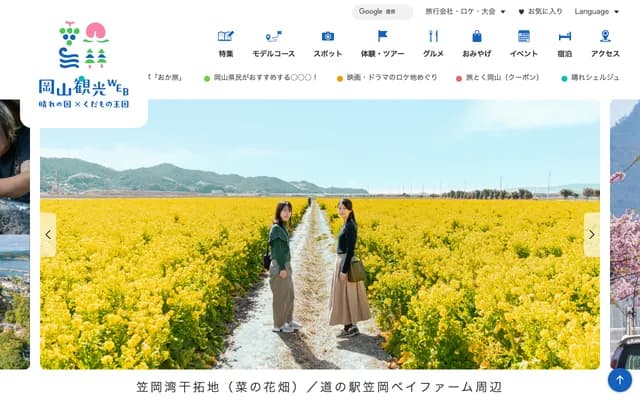Click the グルメ fork and knife icon
The height and width of the screenshot is (400, 640).
(433, 37)
